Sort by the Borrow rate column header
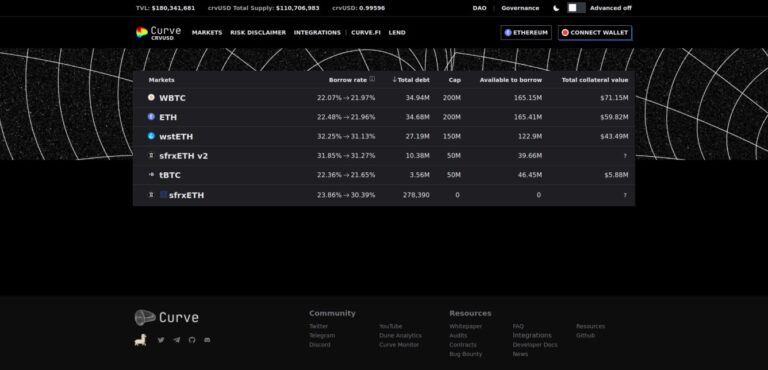The image size is (768, 370). (x=347, y=80)
